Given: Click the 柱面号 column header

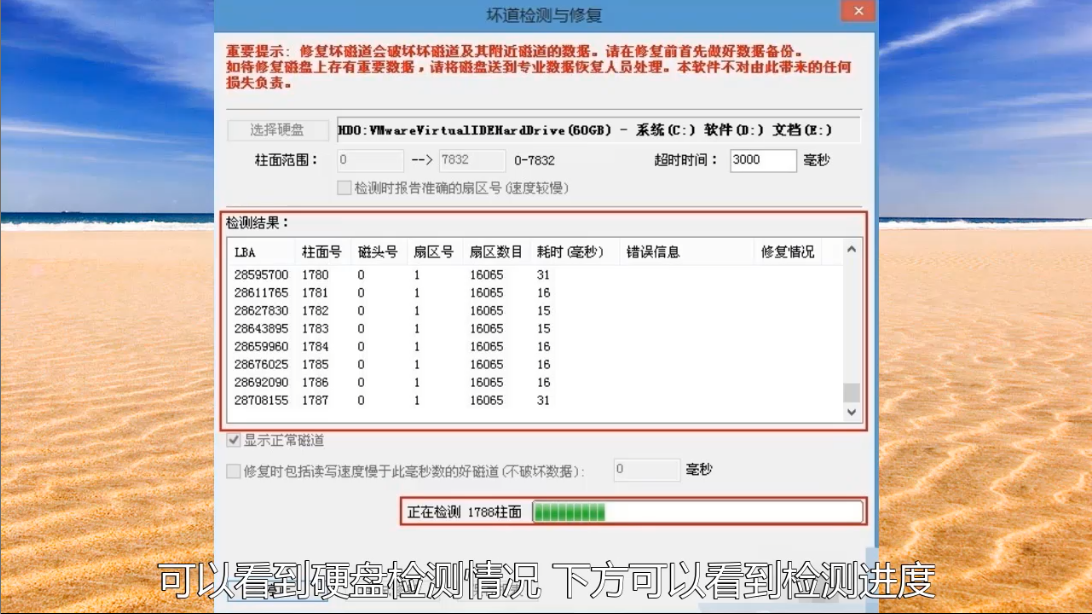Looking at the screenshot, I should (x=322, y=252).
